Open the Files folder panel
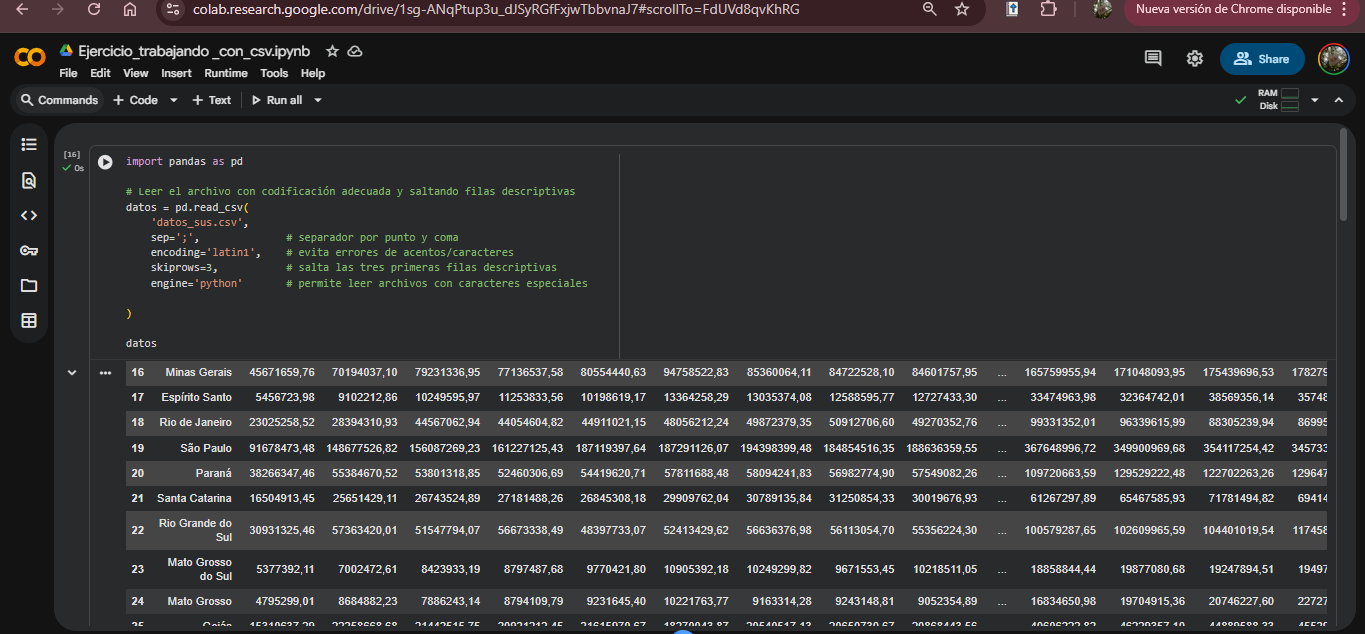The width and height of the screenshot is (1365, 634). coord(29,285)
